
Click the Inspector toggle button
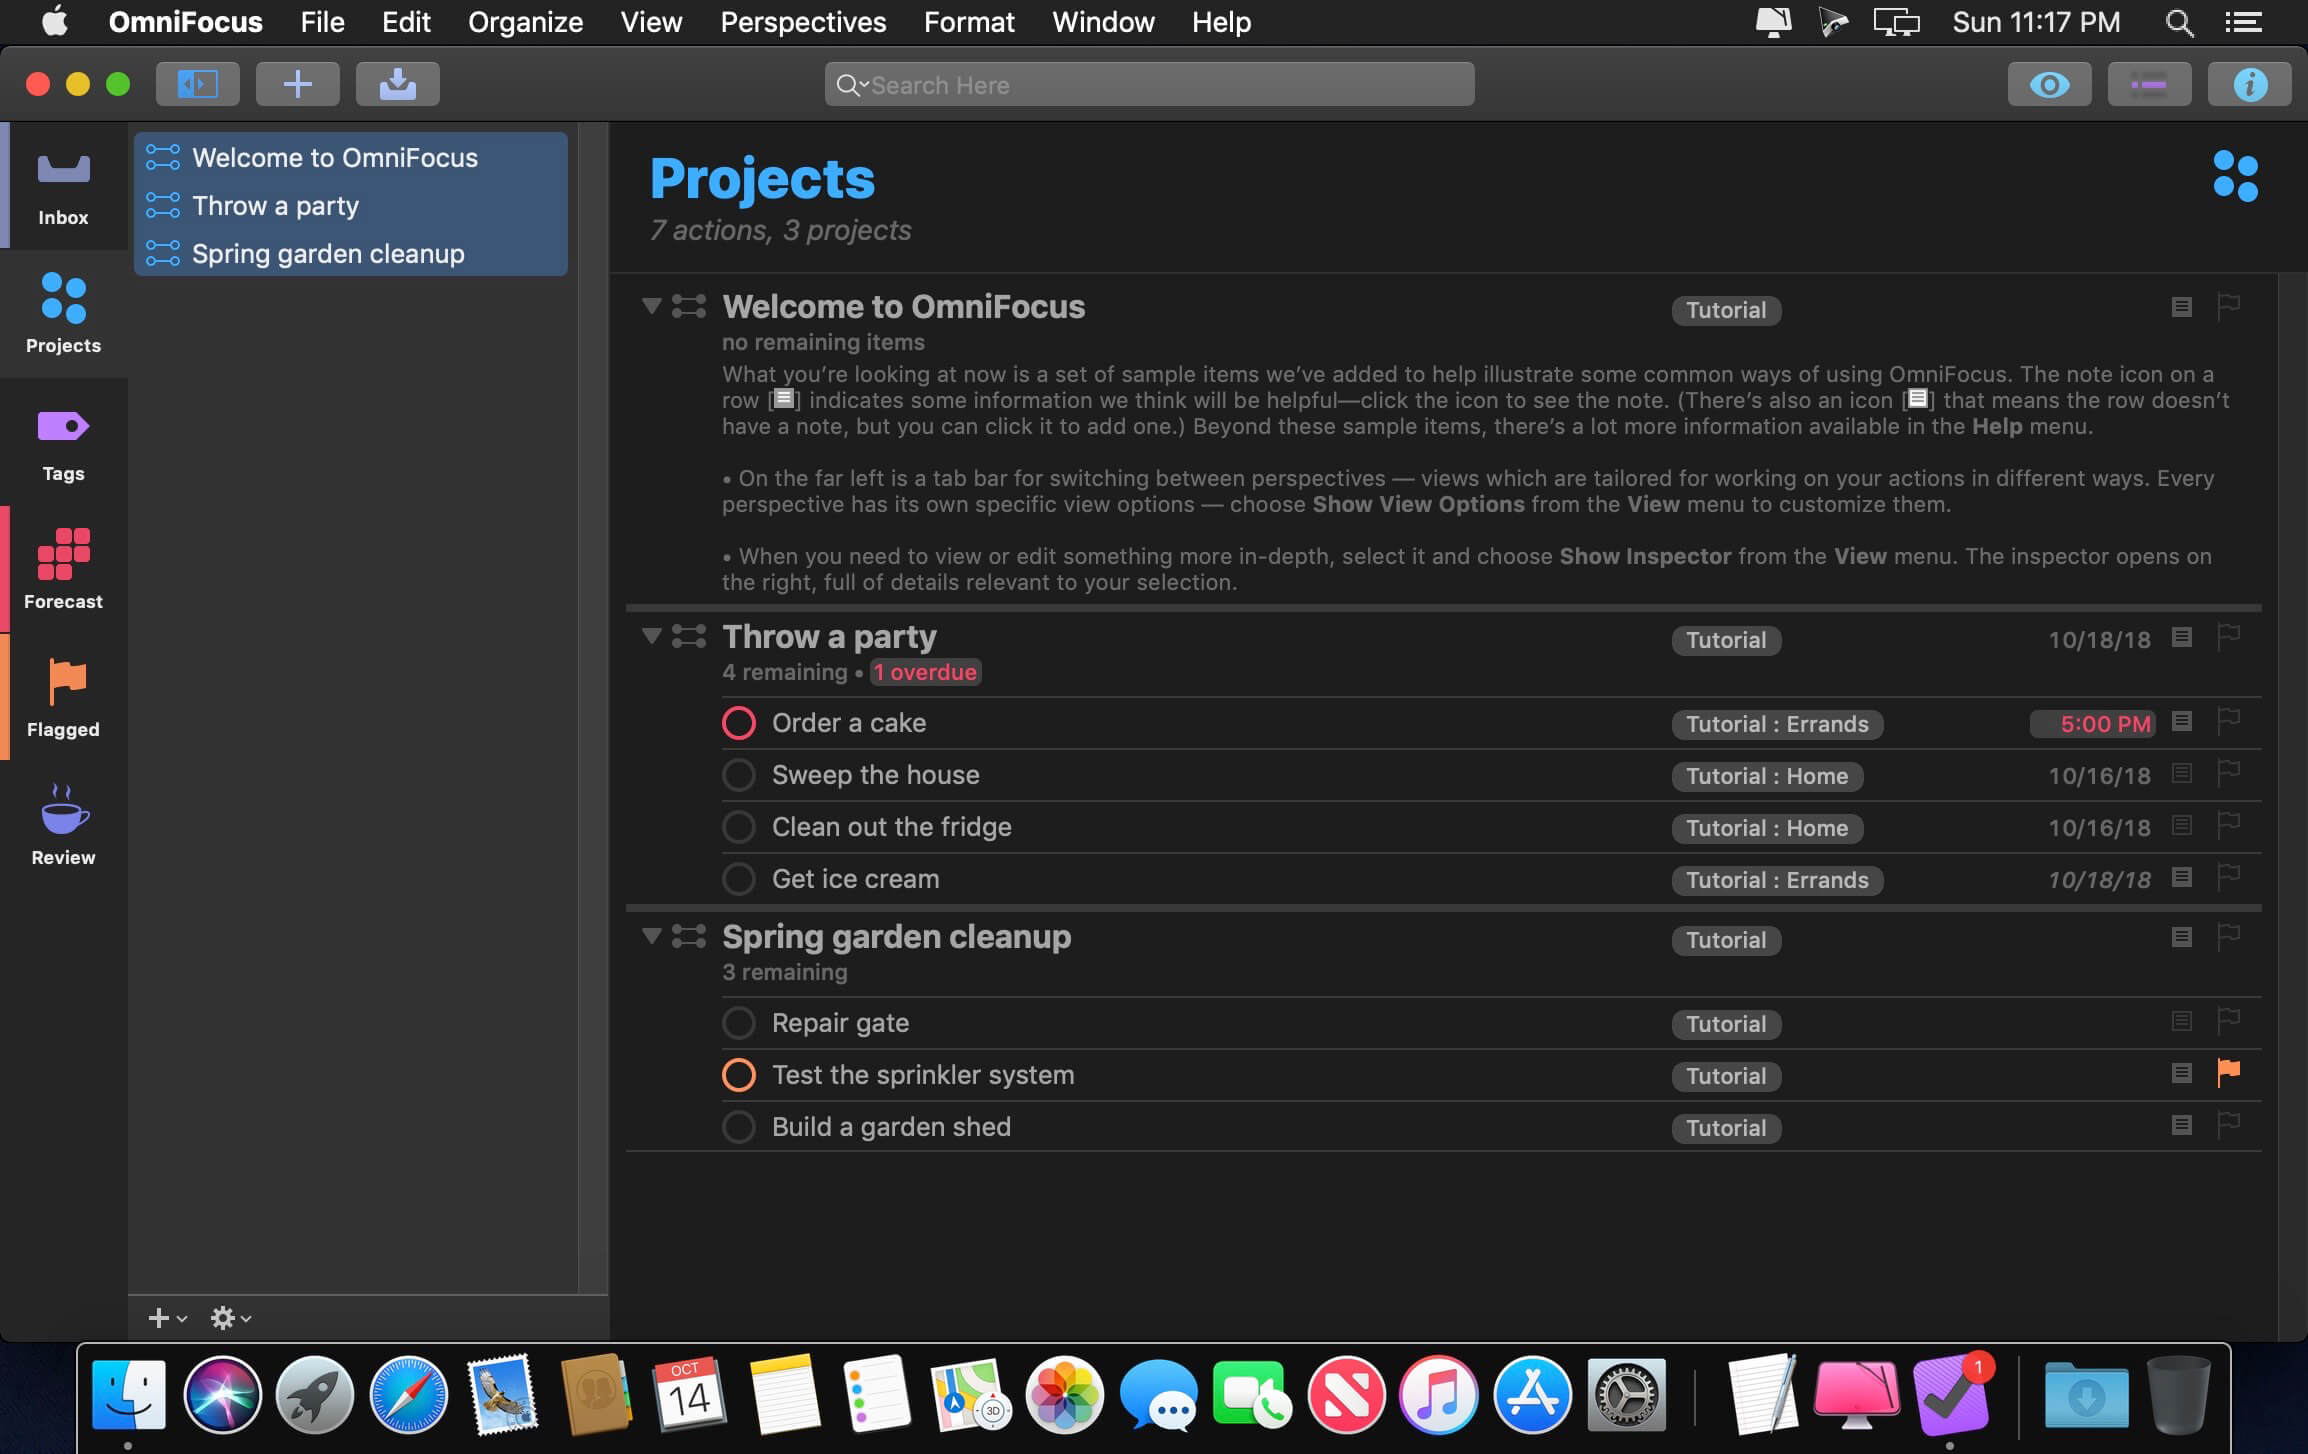[2251, 82]
